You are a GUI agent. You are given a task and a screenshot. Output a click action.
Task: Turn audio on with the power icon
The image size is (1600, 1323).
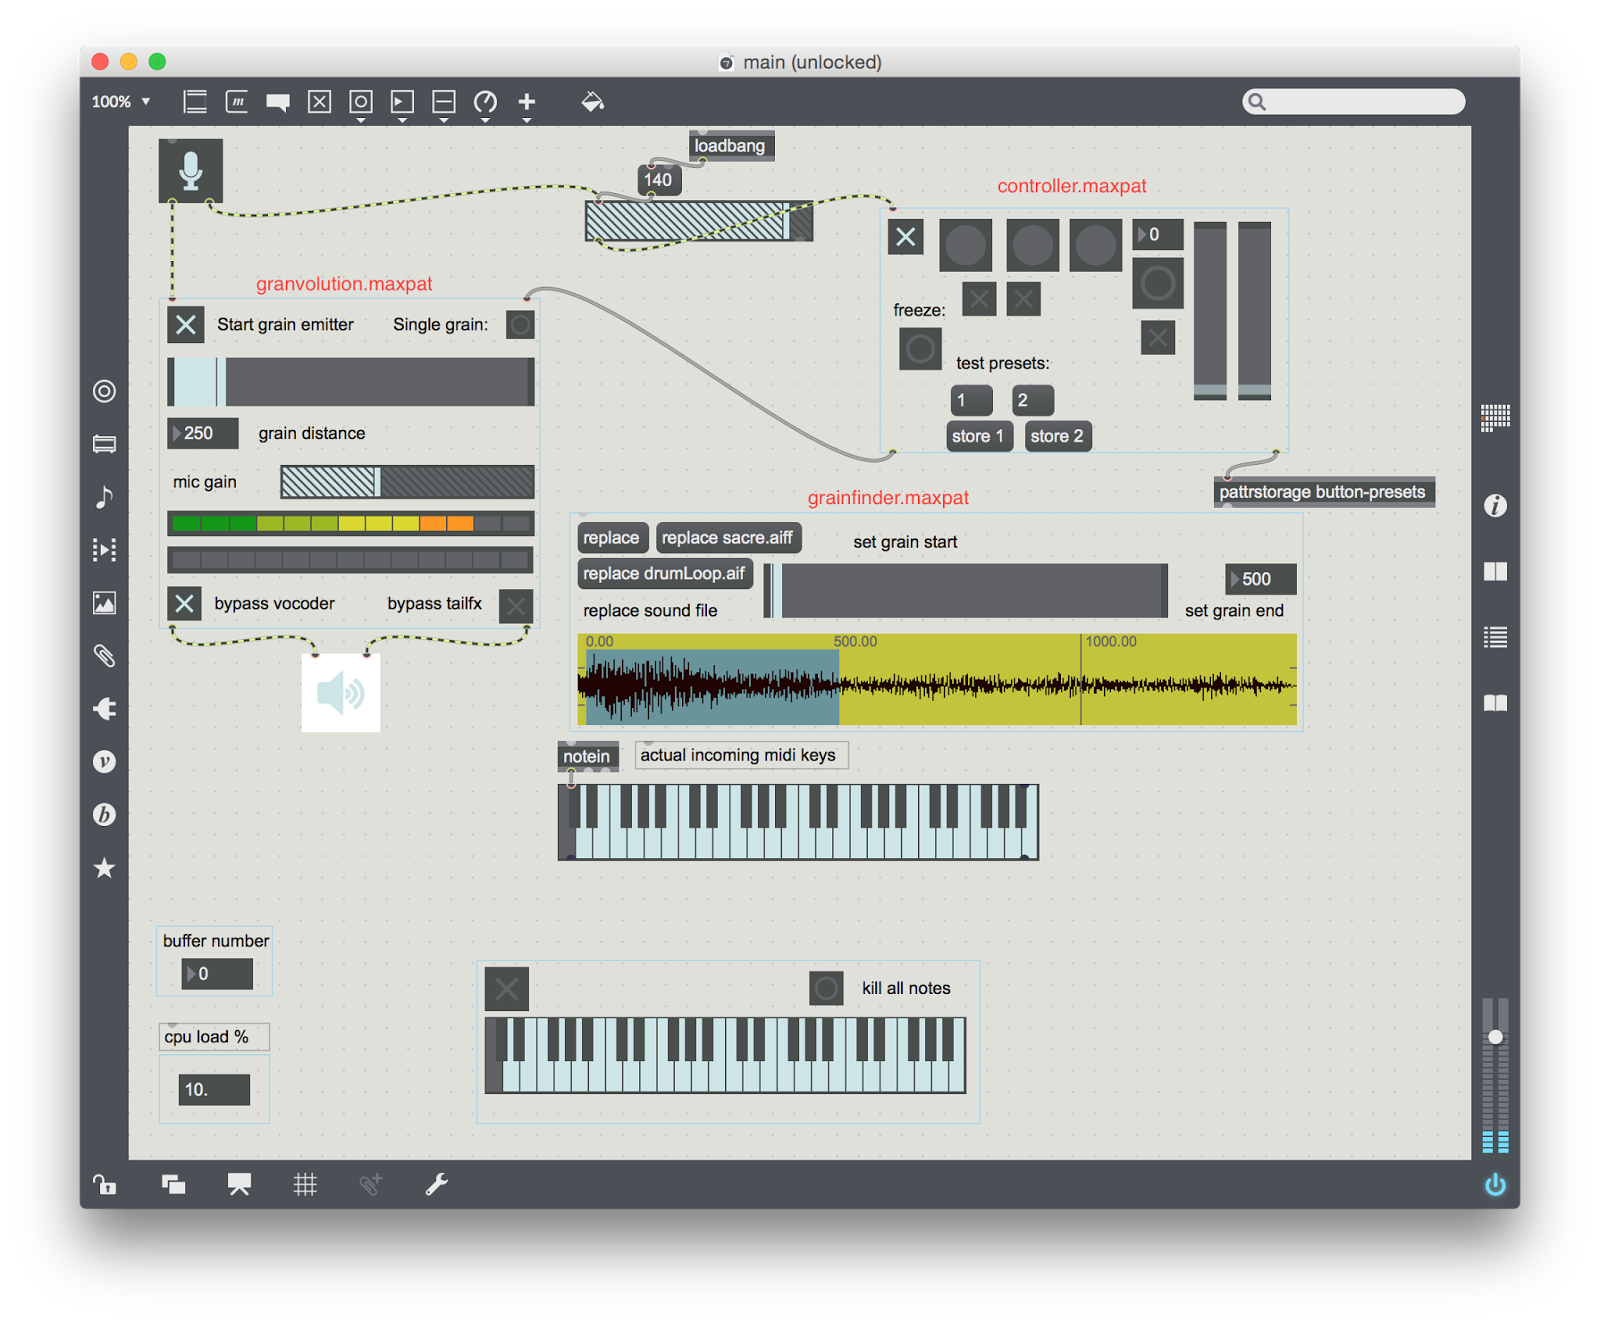(1495, 1185)
